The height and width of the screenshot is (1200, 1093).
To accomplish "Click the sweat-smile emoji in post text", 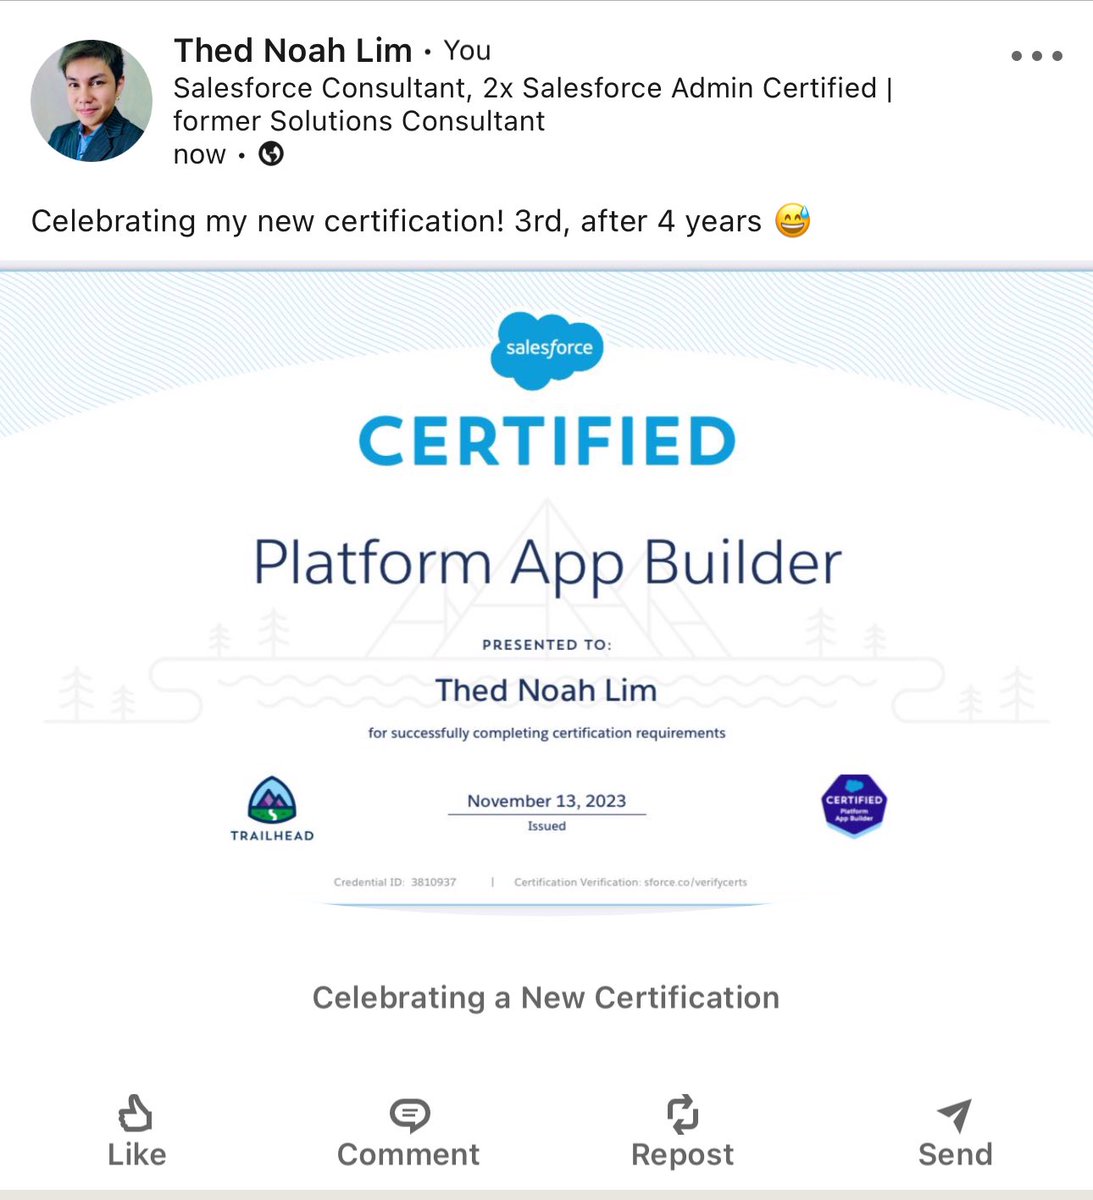I will click(x=793, y=220).
